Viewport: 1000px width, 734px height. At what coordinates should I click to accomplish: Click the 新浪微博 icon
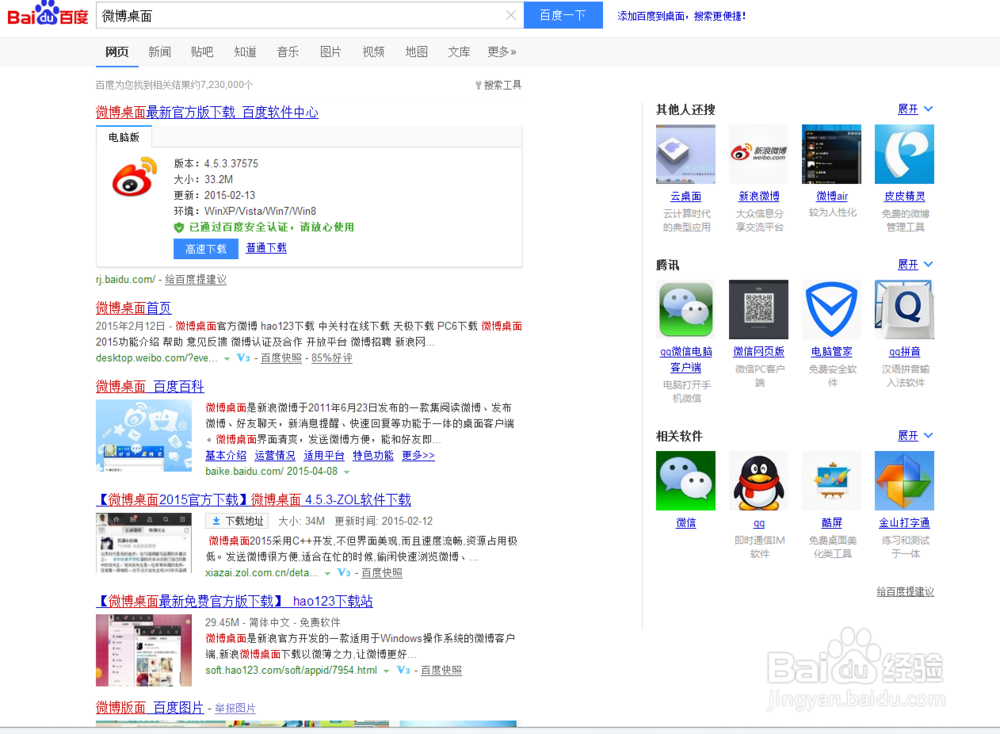point(758,154)
